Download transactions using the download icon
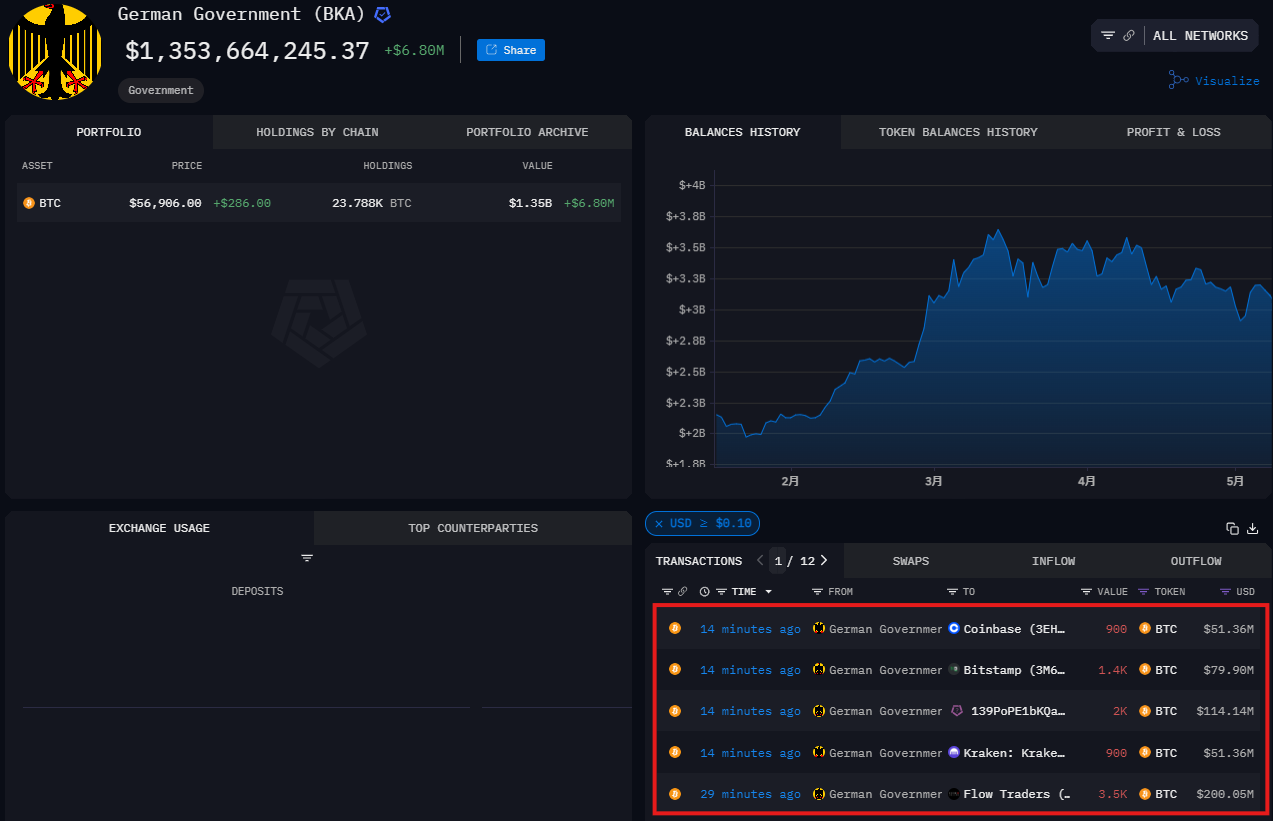The width and height of the screenshot is (1273, 821). click(x=1252, y=528)
